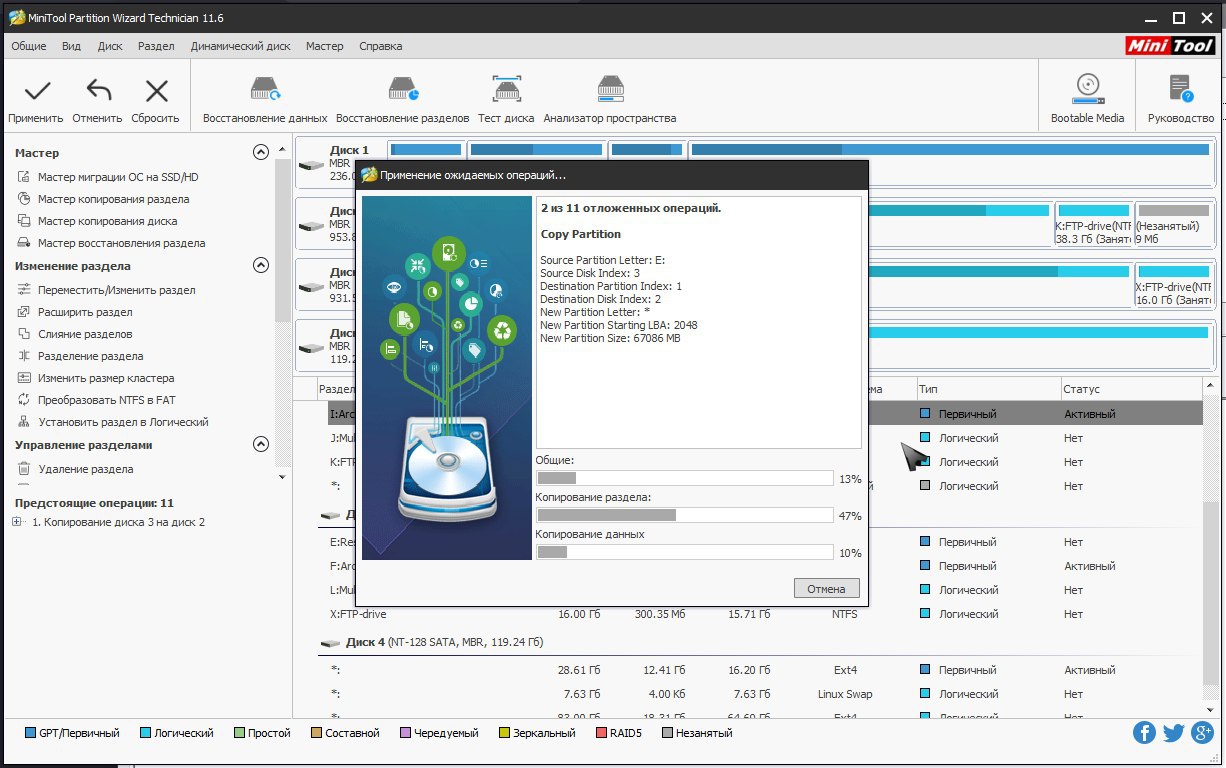The height and width of the screenshot is (768, 1226).
Task: Open the Twitter icon link
Action: pos(1173,733)
